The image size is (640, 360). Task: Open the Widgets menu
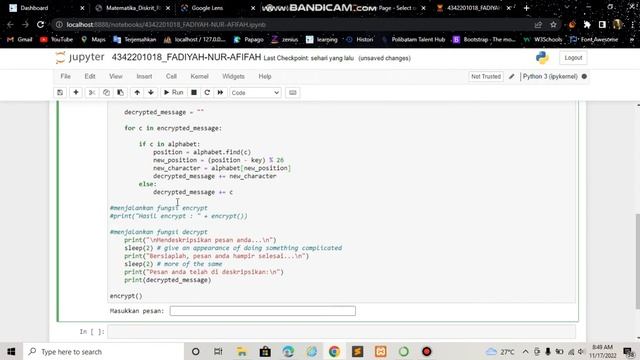tap(233, 76)
